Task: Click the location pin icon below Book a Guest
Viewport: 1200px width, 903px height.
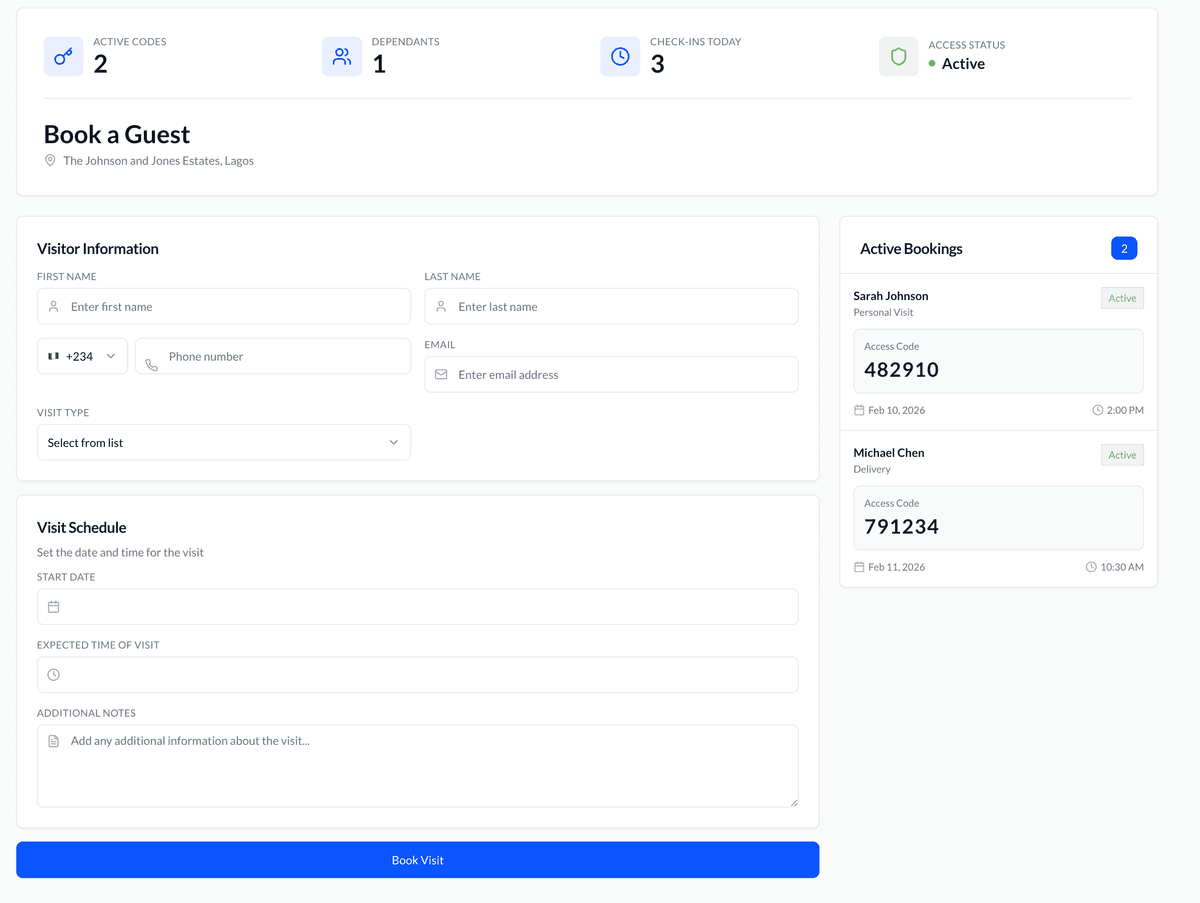Action: (x=50, y=160)
